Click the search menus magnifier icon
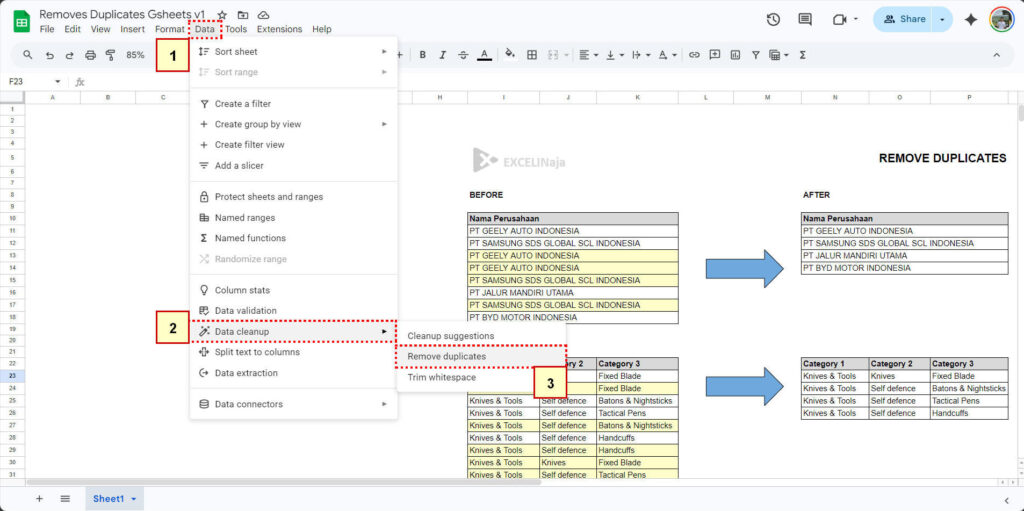This screenshot has width=1024, height=511. 27,55
